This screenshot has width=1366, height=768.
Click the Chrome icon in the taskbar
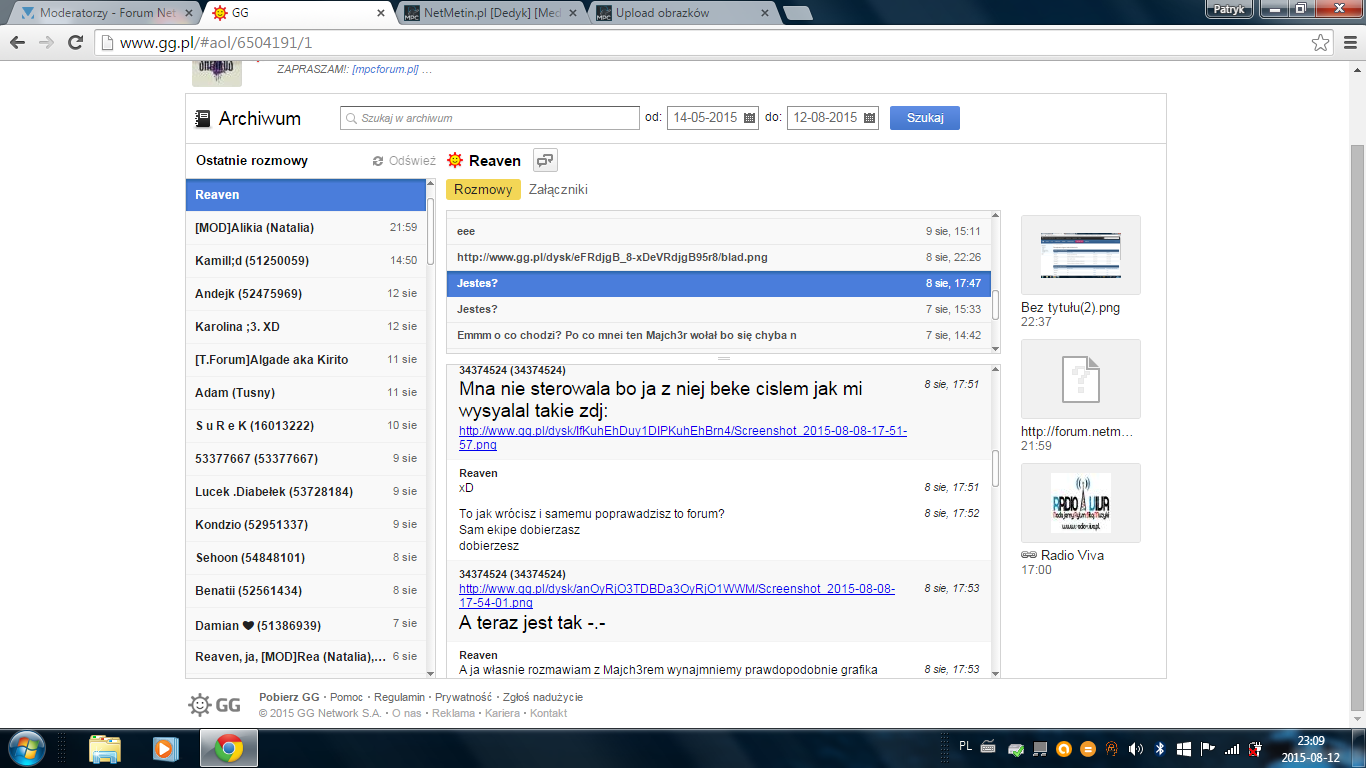229,748
